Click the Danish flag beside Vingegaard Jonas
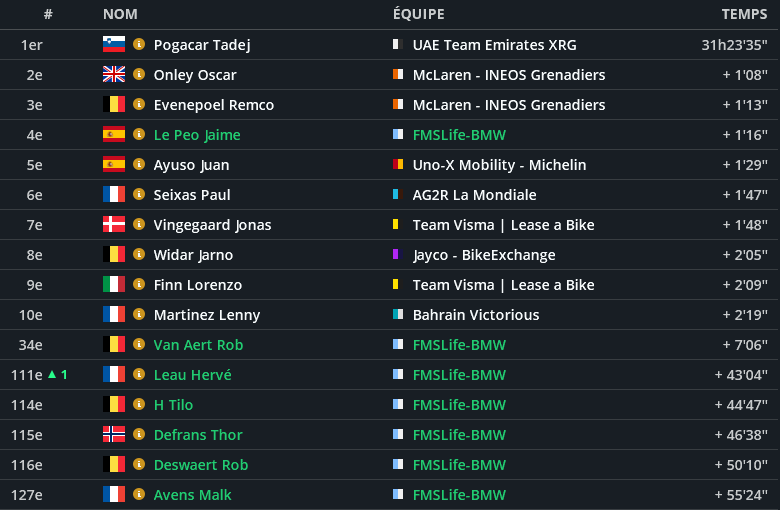The image size is (780, 510). (x=113, y=225)
